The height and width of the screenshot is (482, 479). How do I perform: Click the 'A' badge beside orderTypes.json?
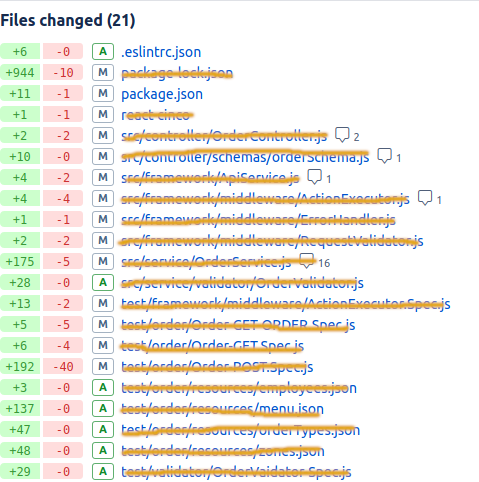tap(103, 430)
